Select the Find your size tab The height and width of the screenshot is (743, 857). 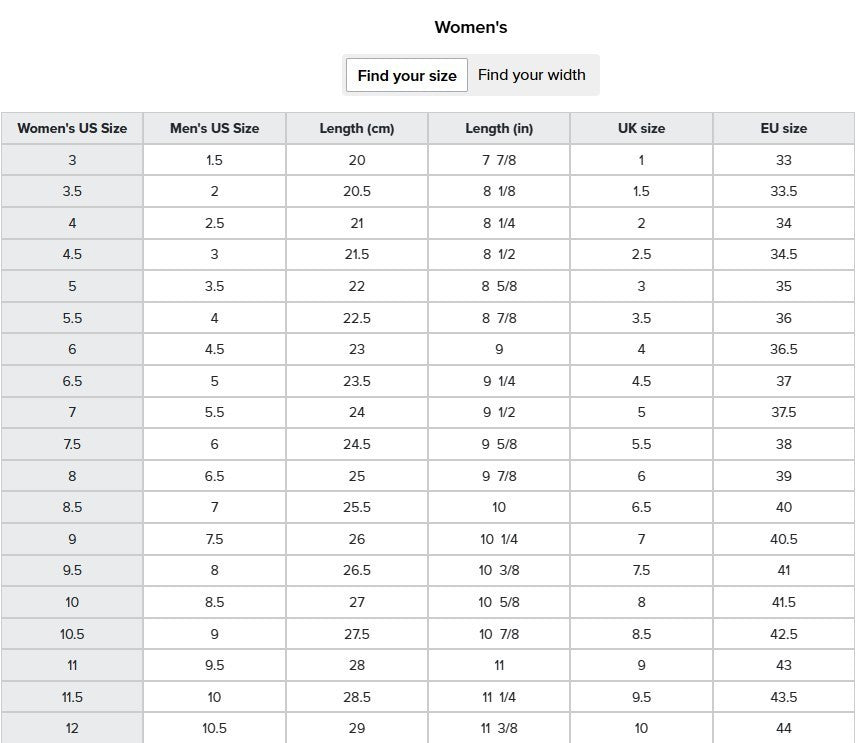point(407,75)
